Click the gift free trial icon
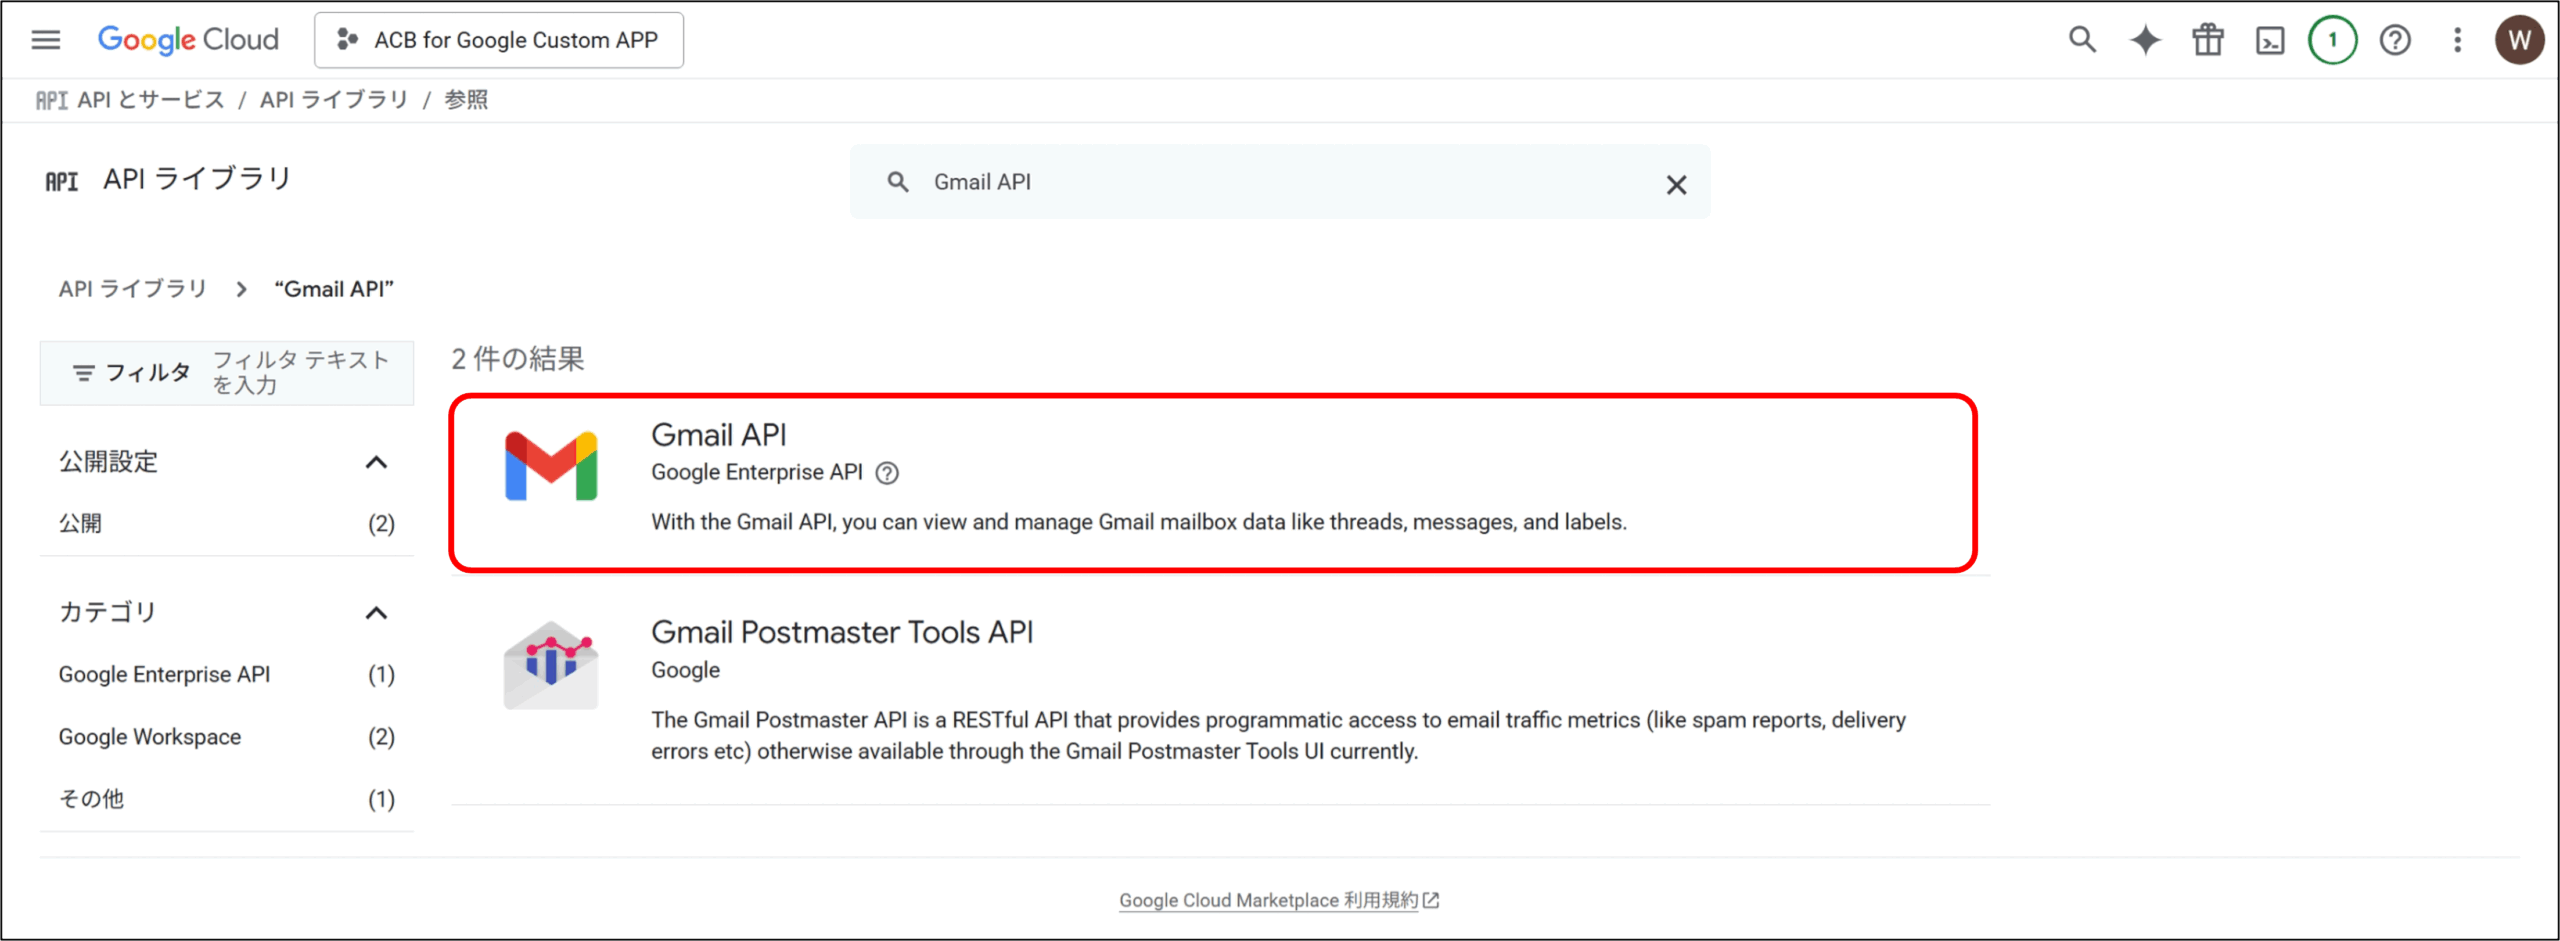The width and height of the screenshot is (2560, 941). [2208, 40]
